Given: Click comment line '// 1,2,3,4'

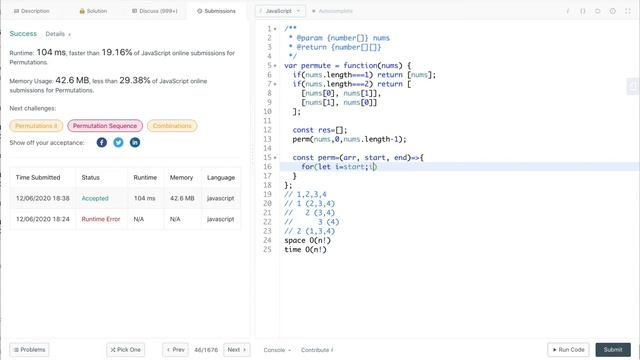Looking at the screenshot, I should point(305,194).
